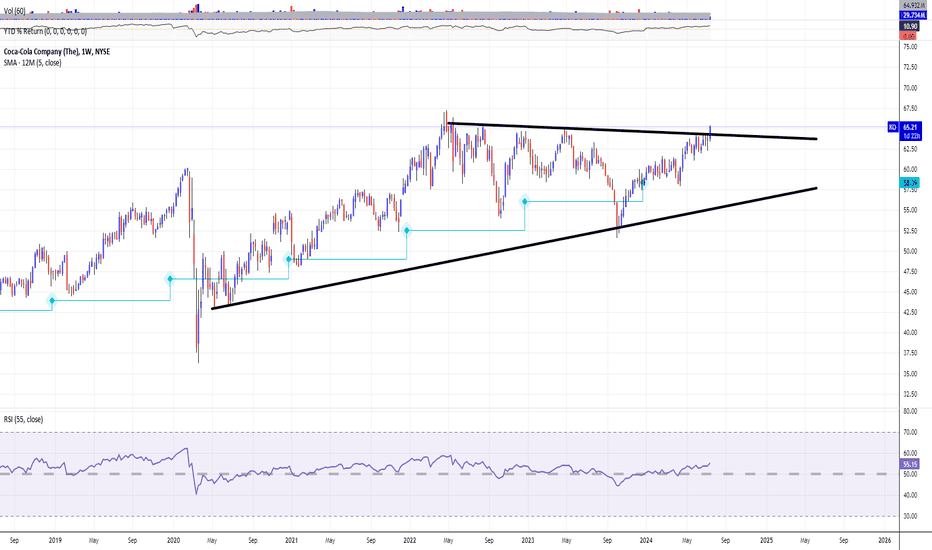Image resolution: width=932 pixels, height=550 pixels.
Task: Click the 65.21 current price label
Action: tap(911, 127)
